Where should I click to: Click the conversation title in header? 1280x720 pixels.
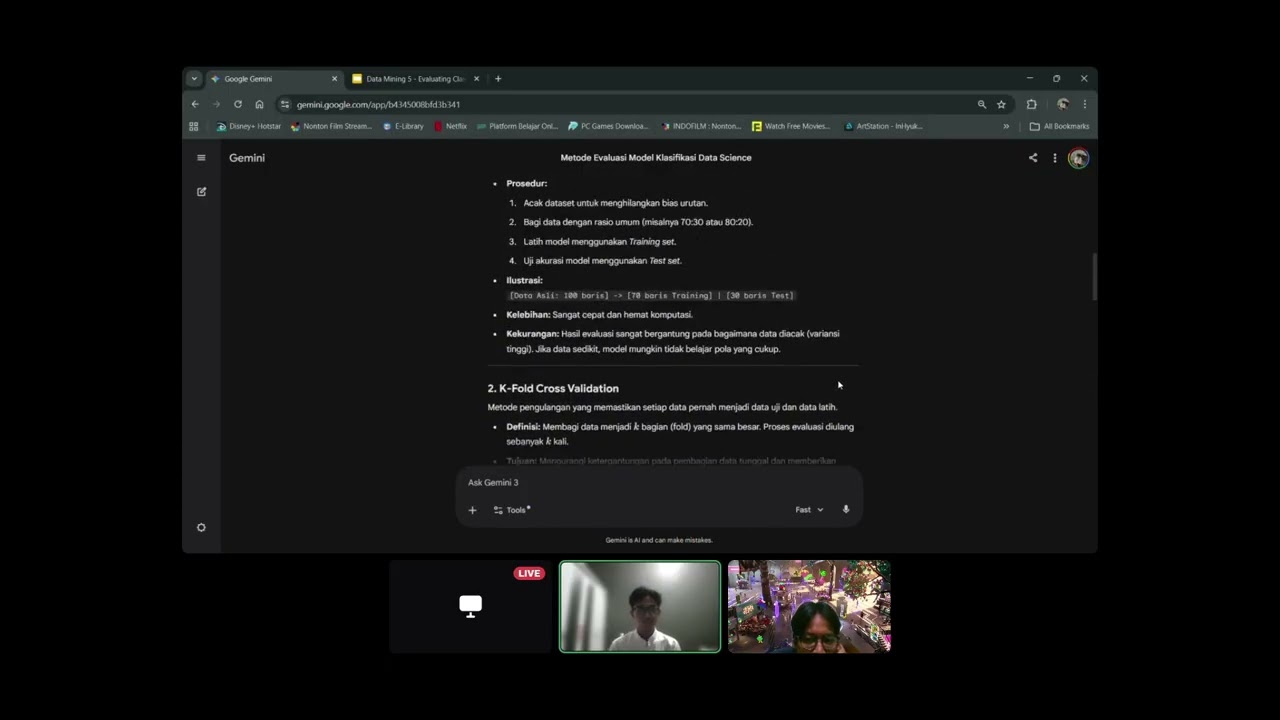[656, 157]
